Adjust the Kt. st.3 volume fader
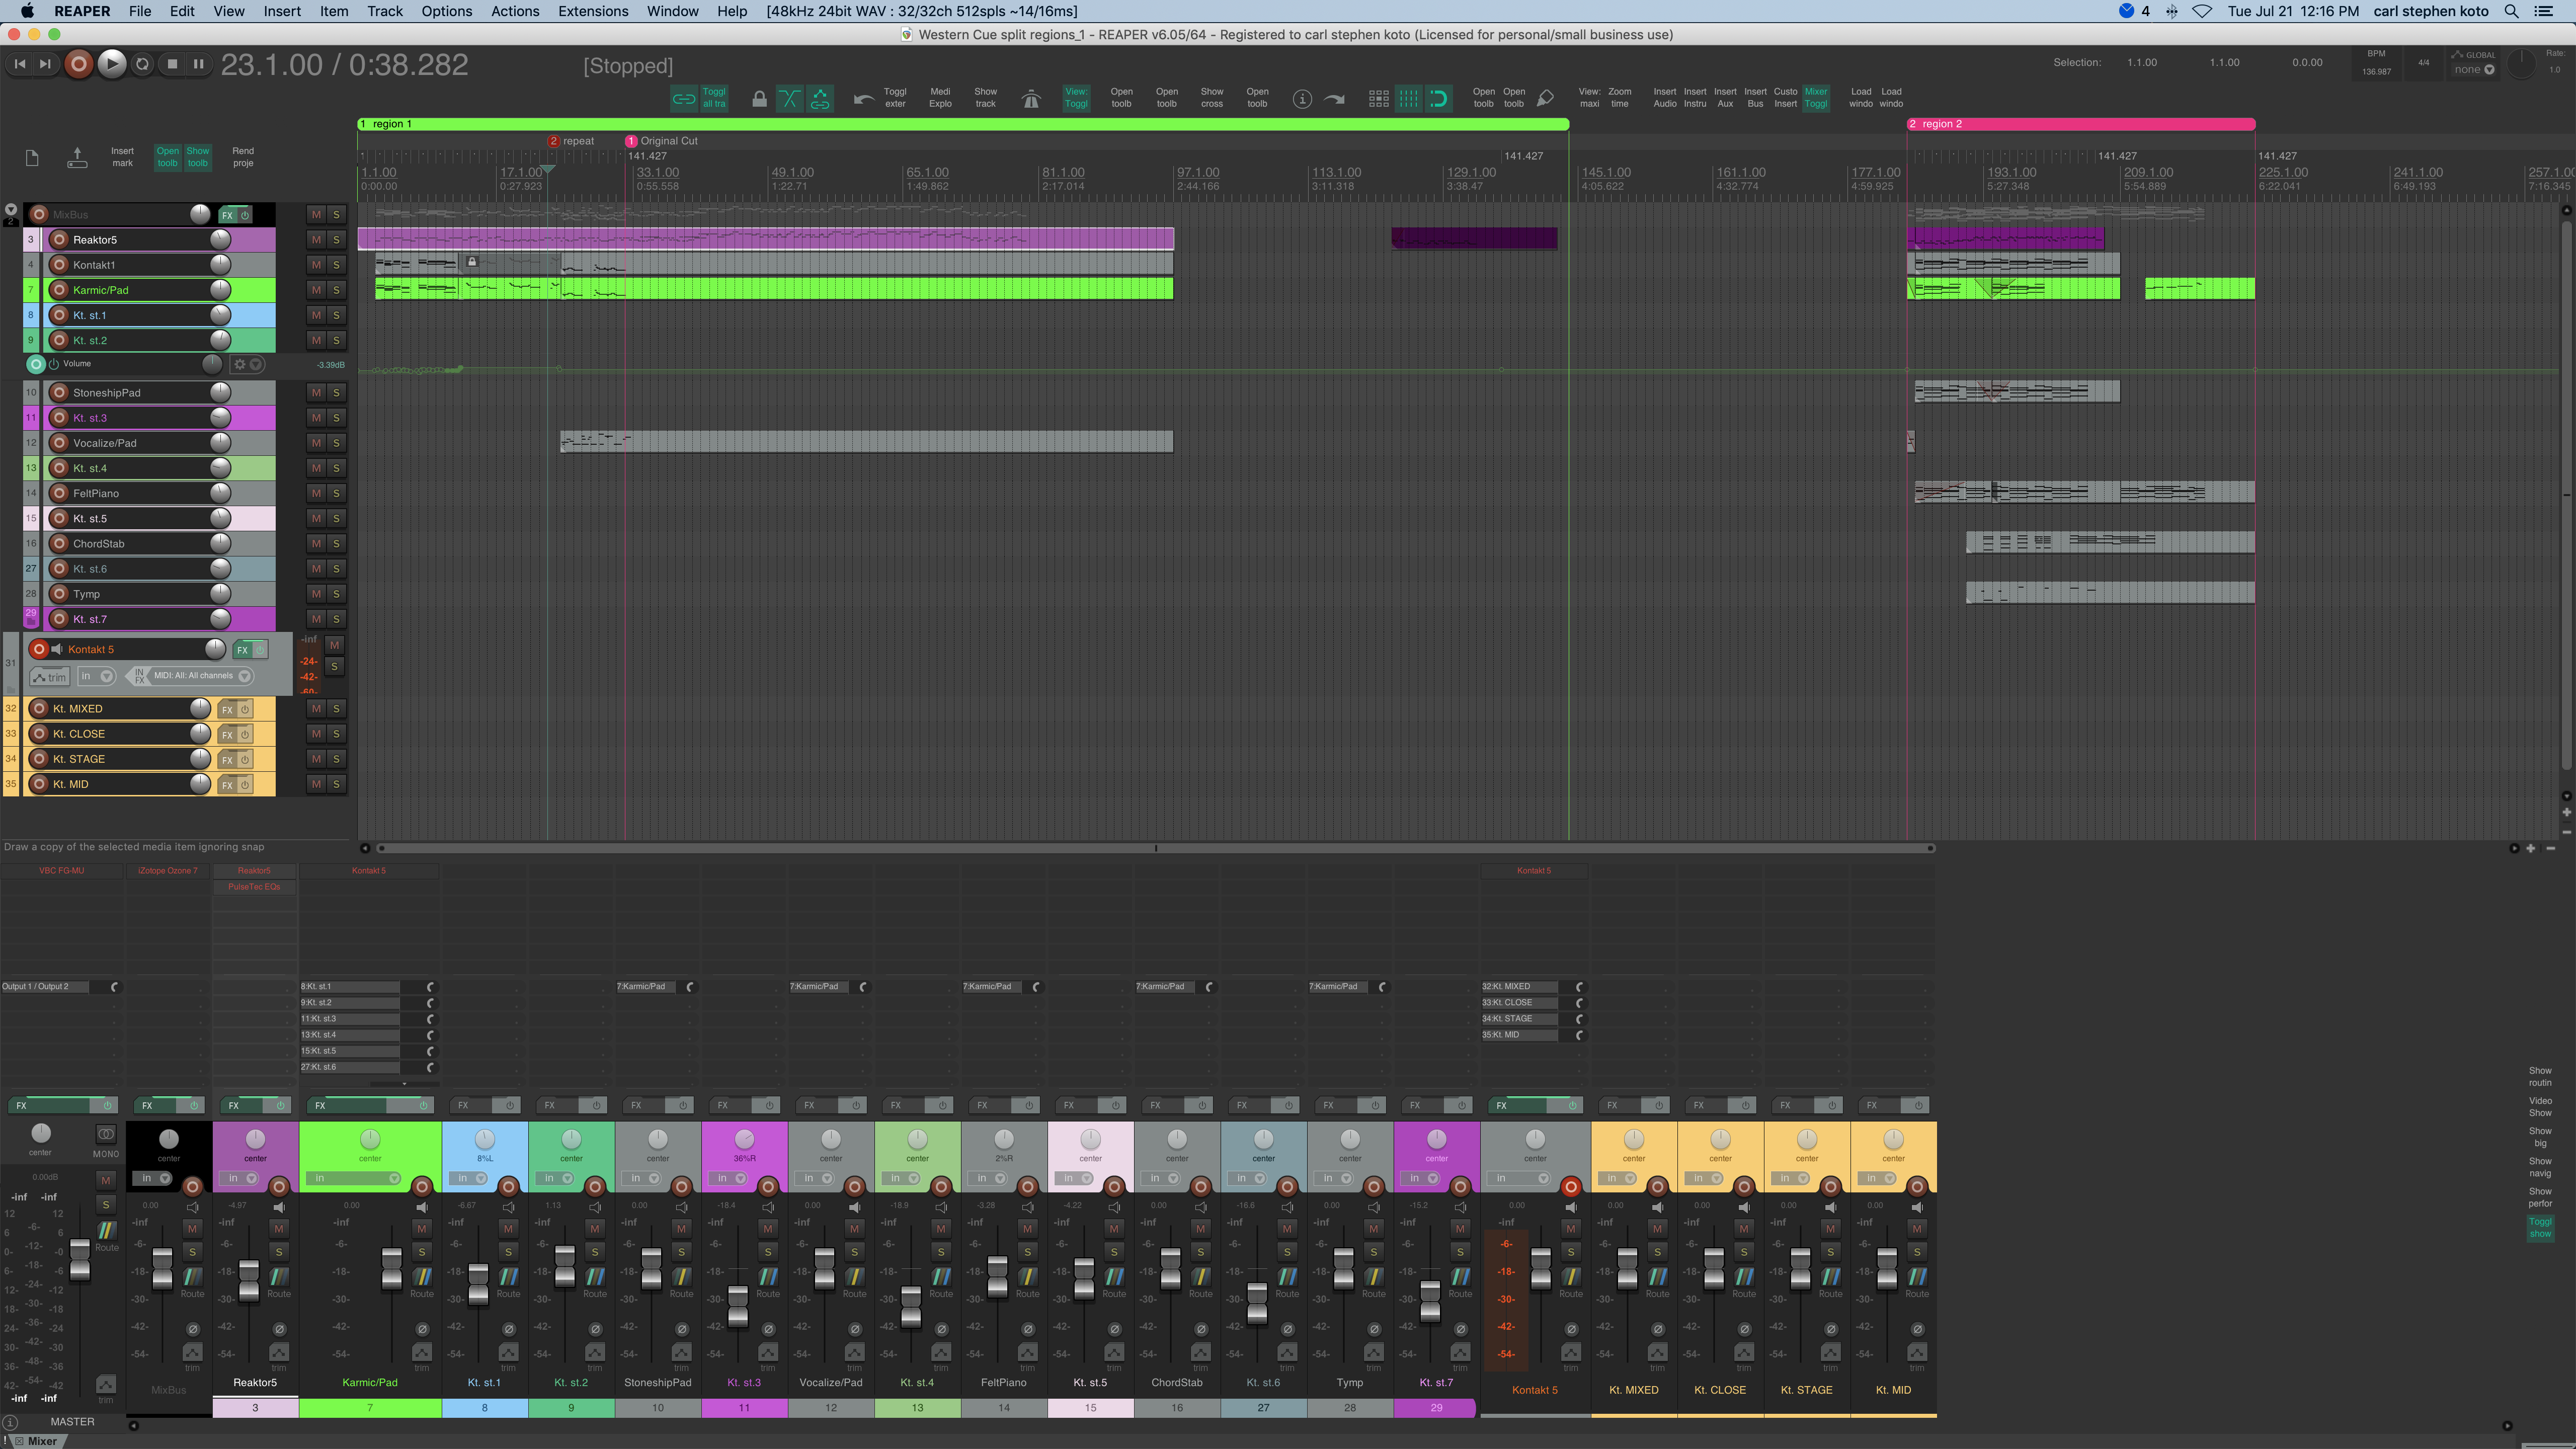This screenshot has height=1449, width=2576. coord(737,1306)
